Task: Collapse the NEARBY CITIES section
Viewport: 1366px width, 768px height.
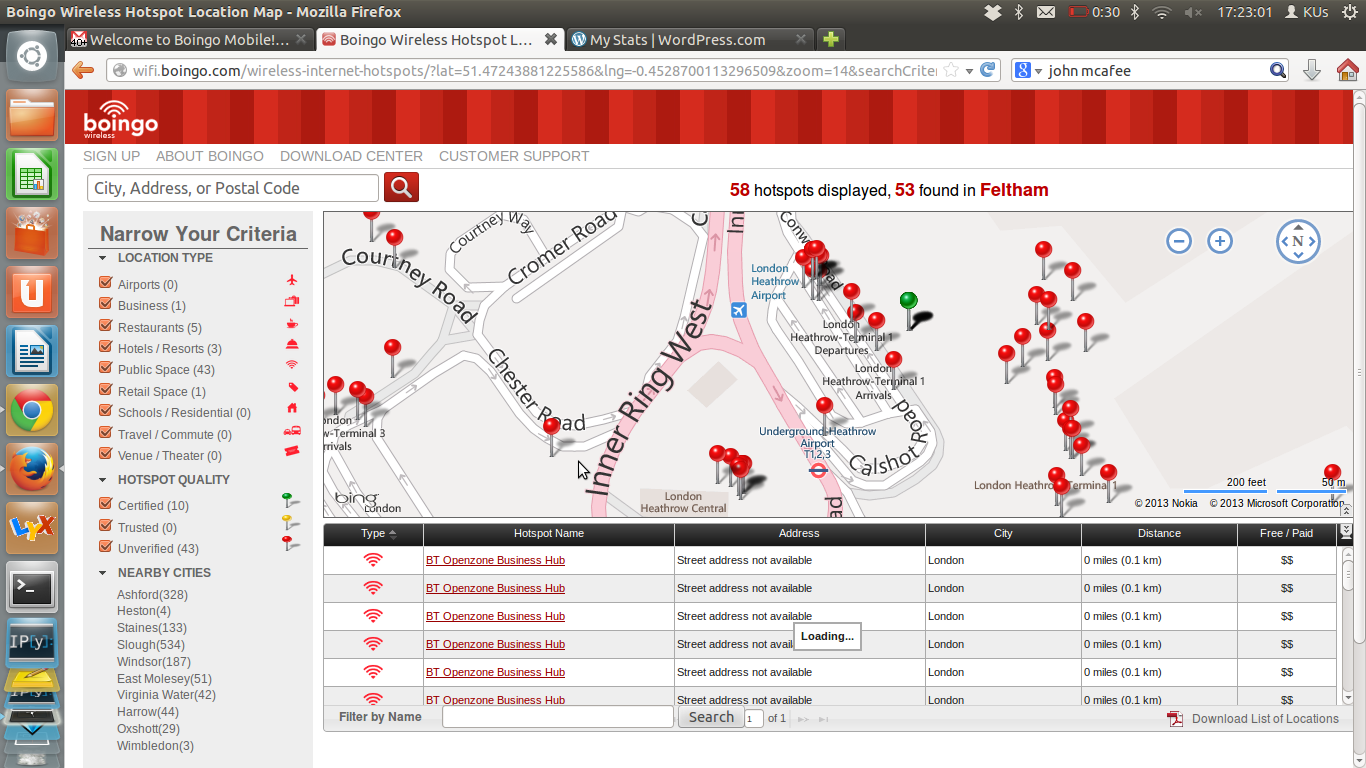Action: pos(103,573)
